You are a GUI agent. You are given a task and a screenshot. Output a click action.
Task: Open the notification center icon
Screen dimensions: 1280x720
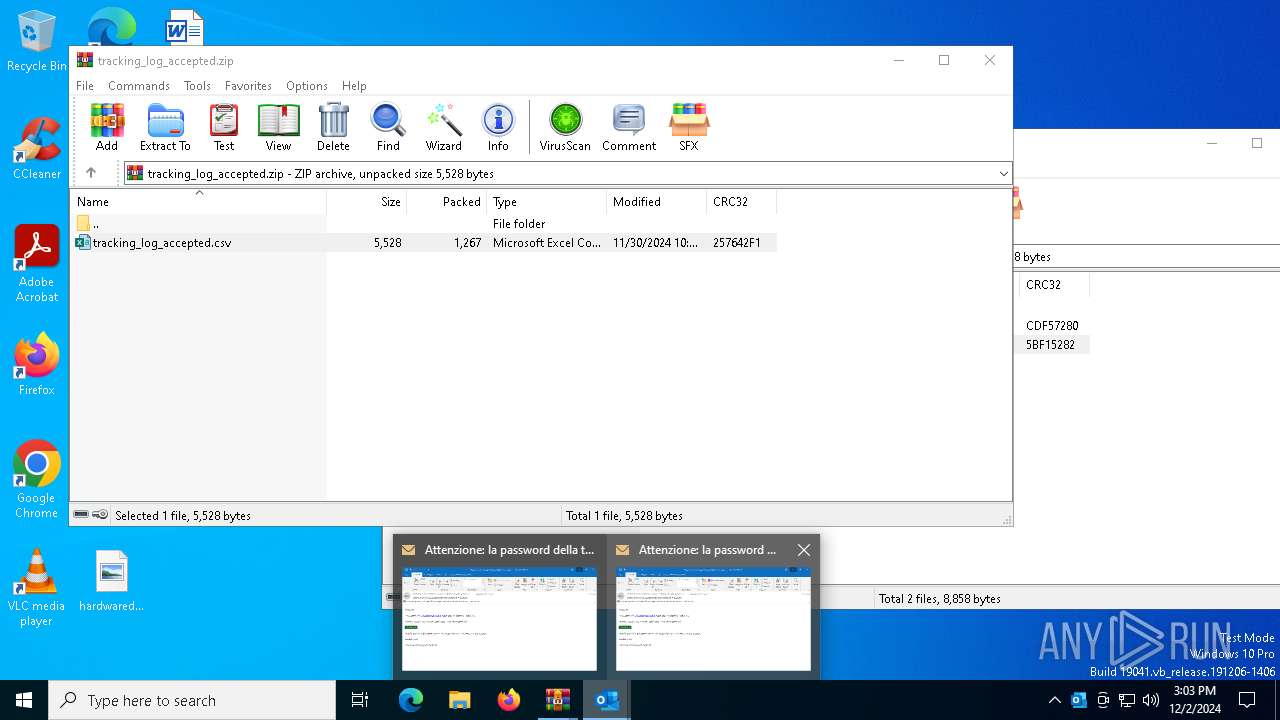tap(1247, 700)
